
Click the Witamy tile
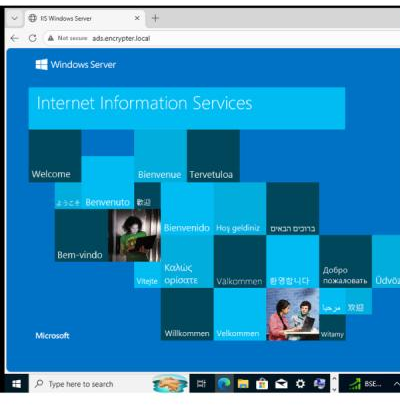coord(332,328)
